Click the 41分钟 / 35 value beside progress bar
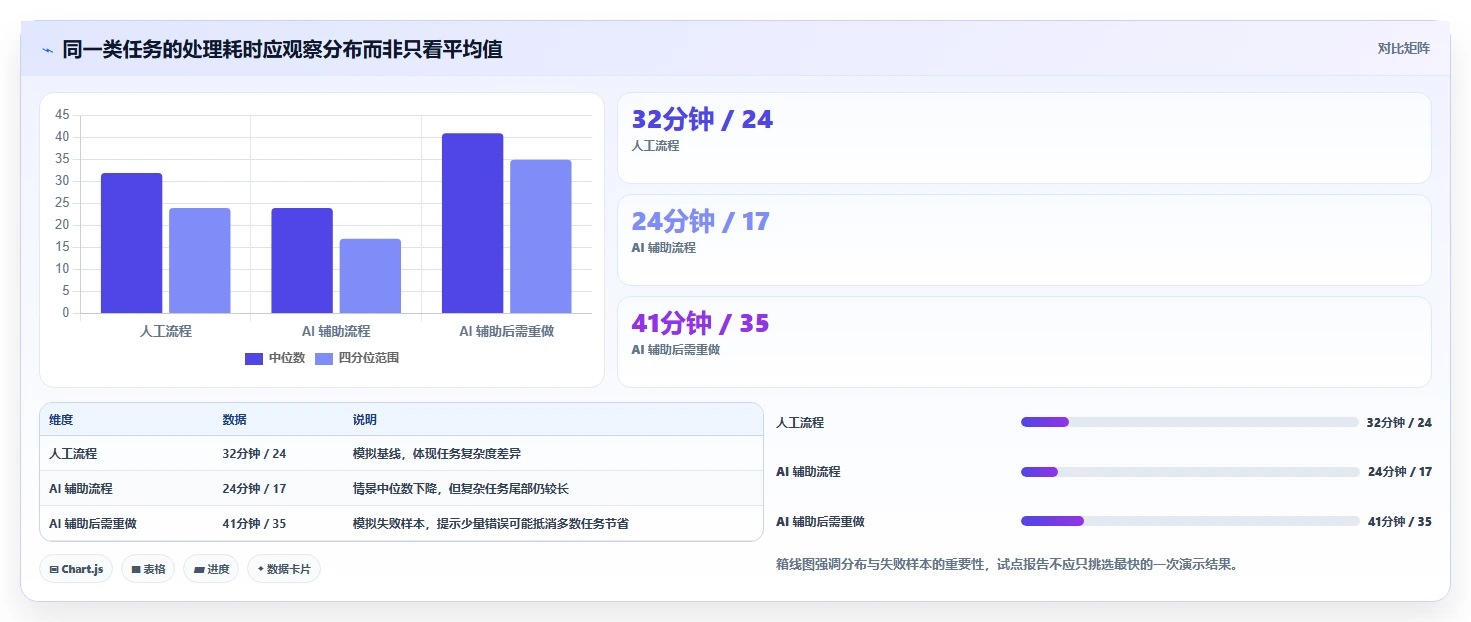Screen dimensions: 1471x622 [x=1399, y=522]
